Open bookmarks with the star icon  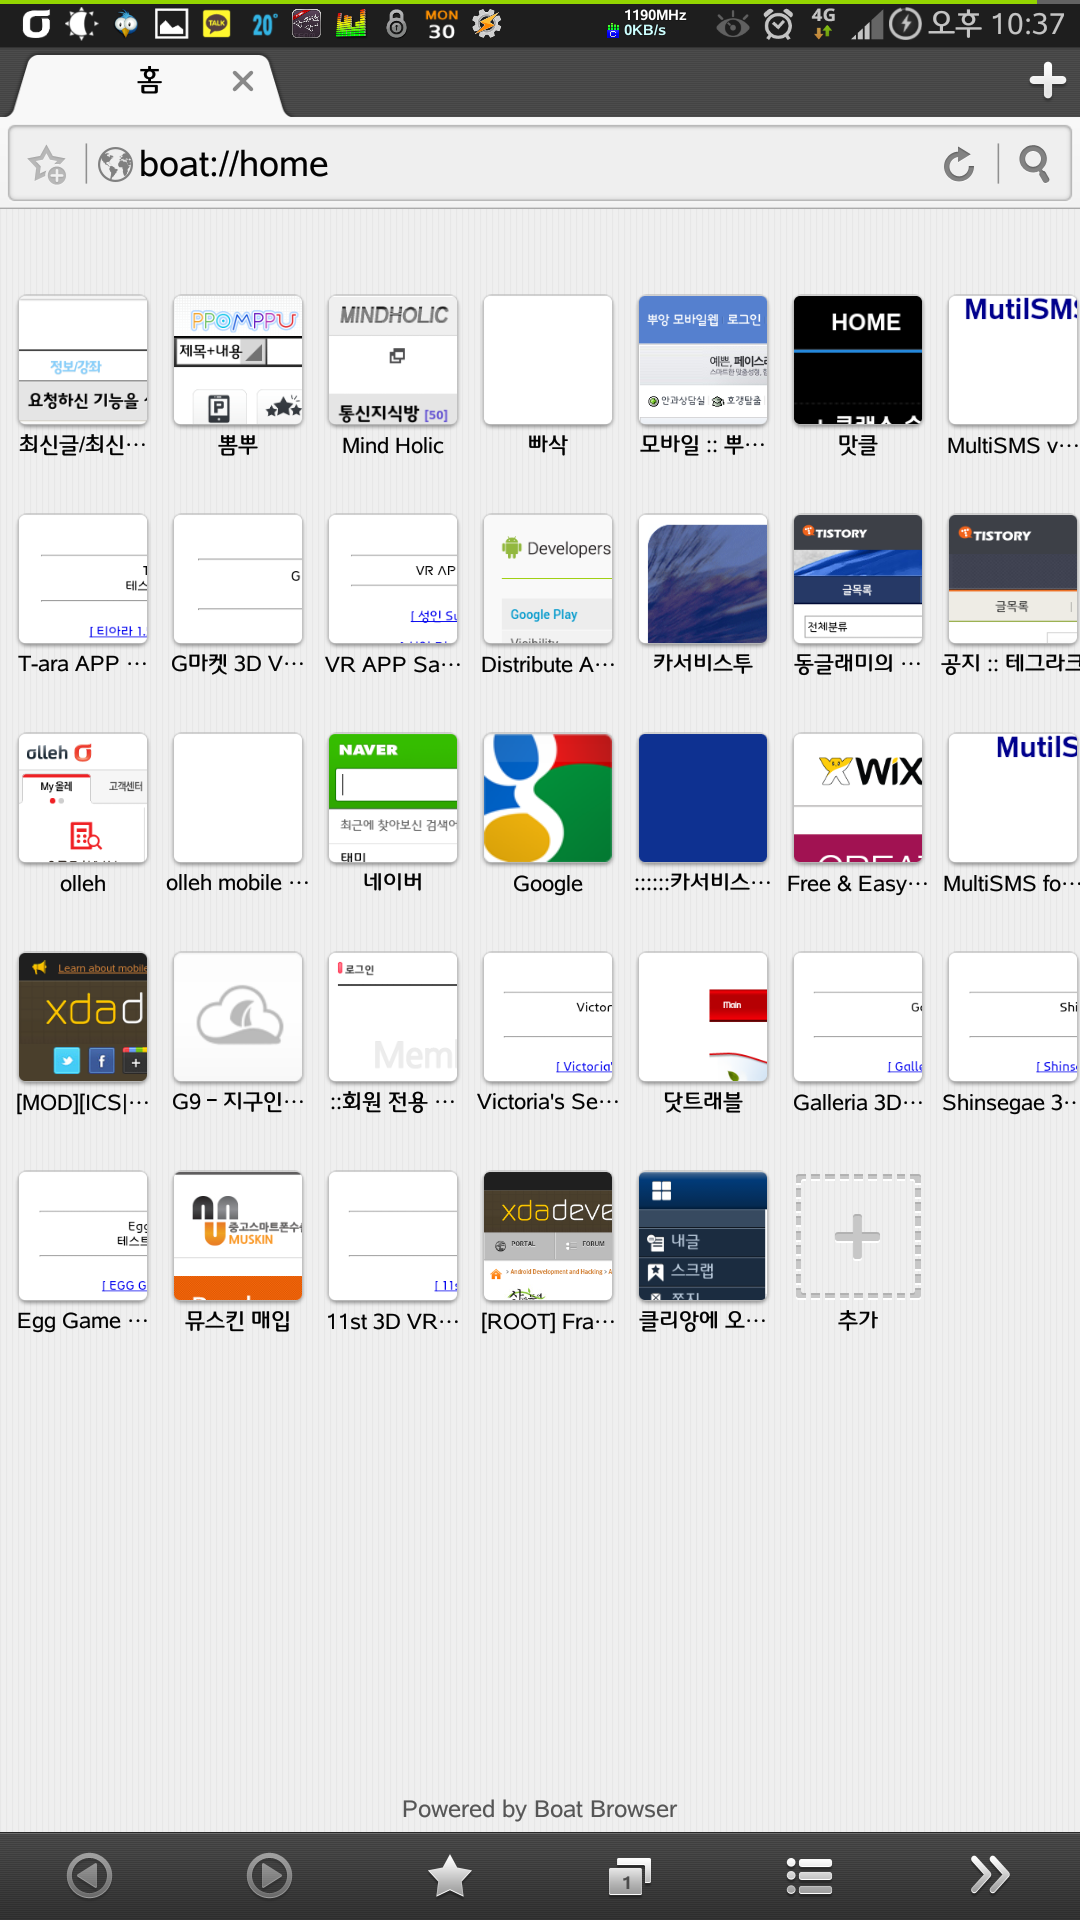[450, 1875]
